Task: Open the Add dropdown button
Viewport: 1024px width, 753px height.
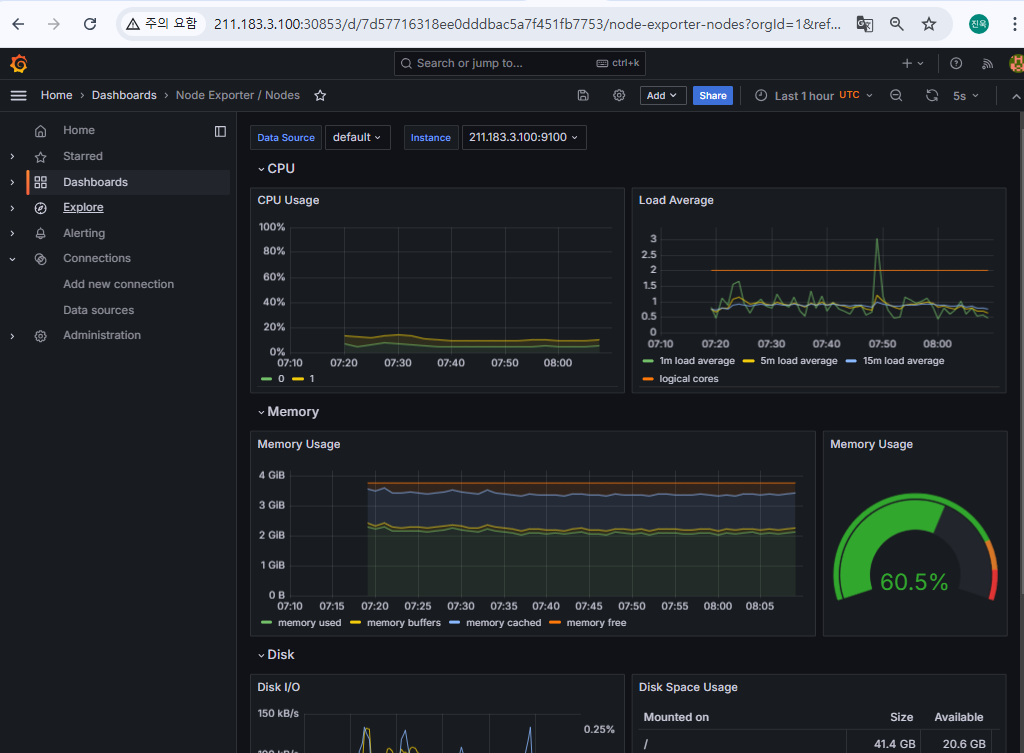Action: [x=662, y=95]
